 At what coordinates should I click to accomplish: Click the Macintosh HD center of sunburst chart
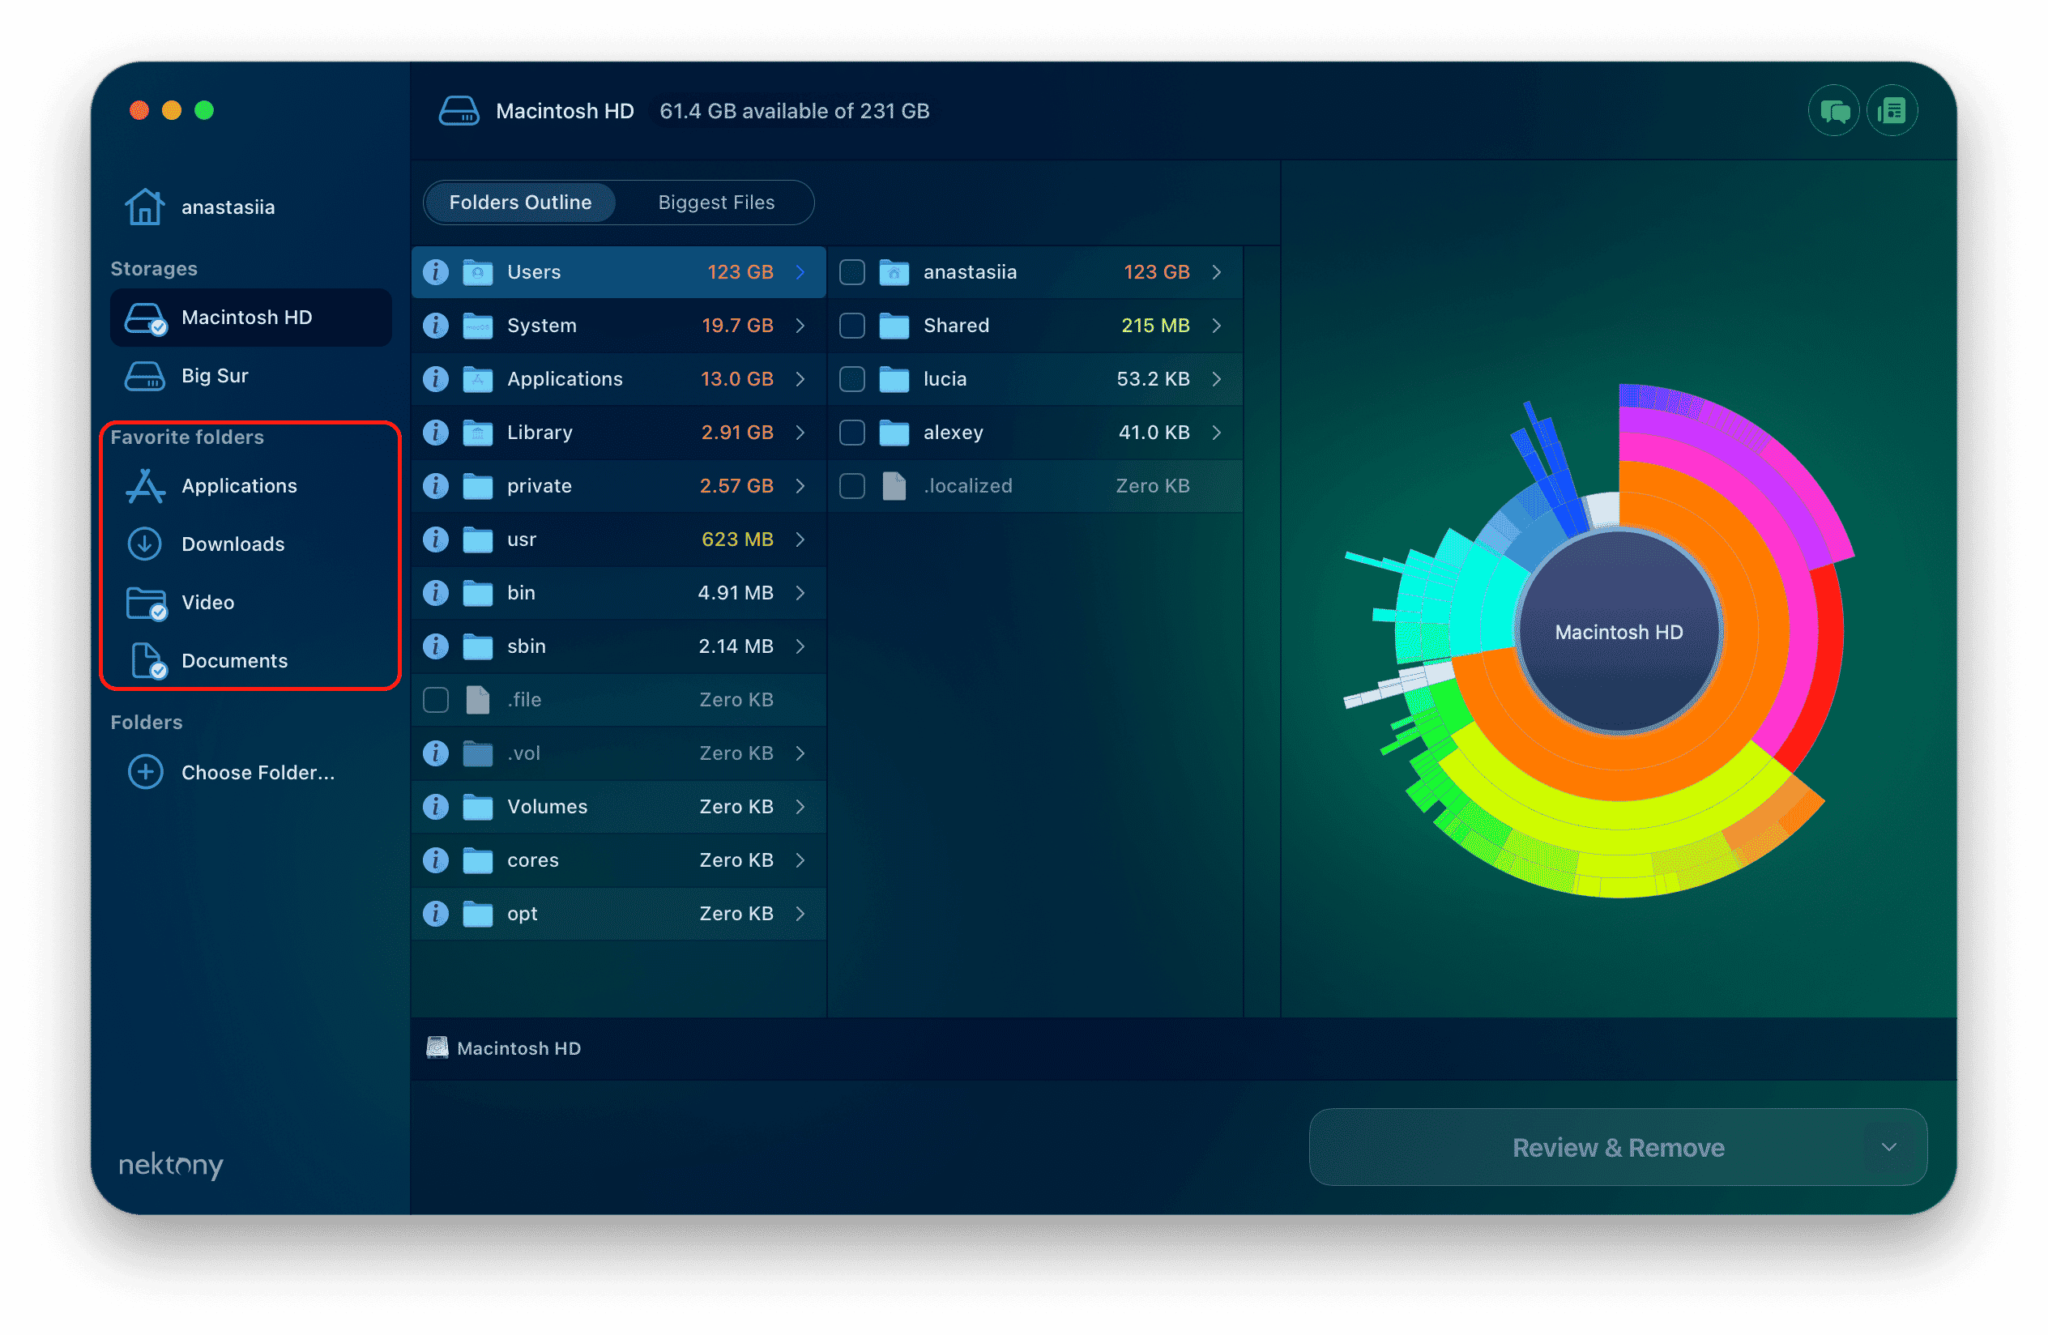1617,631
